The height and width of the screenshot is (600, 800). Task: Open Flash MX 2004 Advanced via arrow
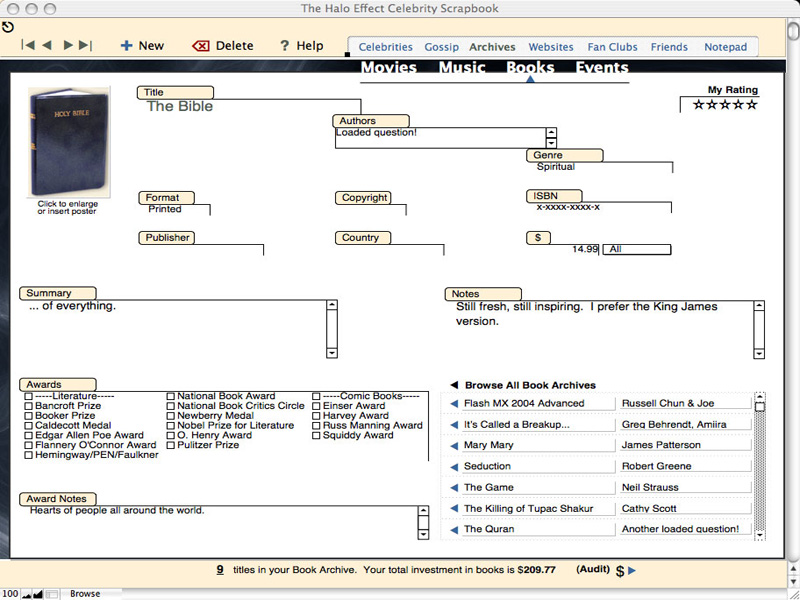coord(454,404)
